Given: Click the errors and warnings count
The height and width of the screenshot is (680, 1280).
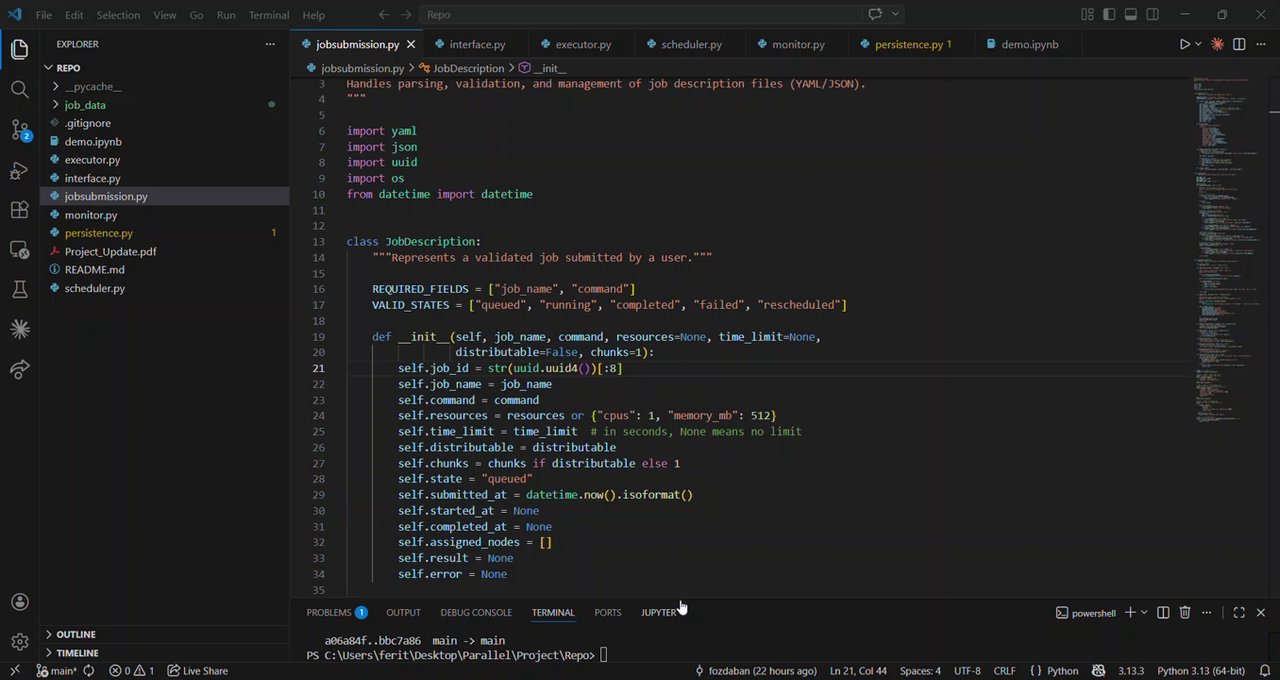Looking at the screenshot, I should (131, 671).
